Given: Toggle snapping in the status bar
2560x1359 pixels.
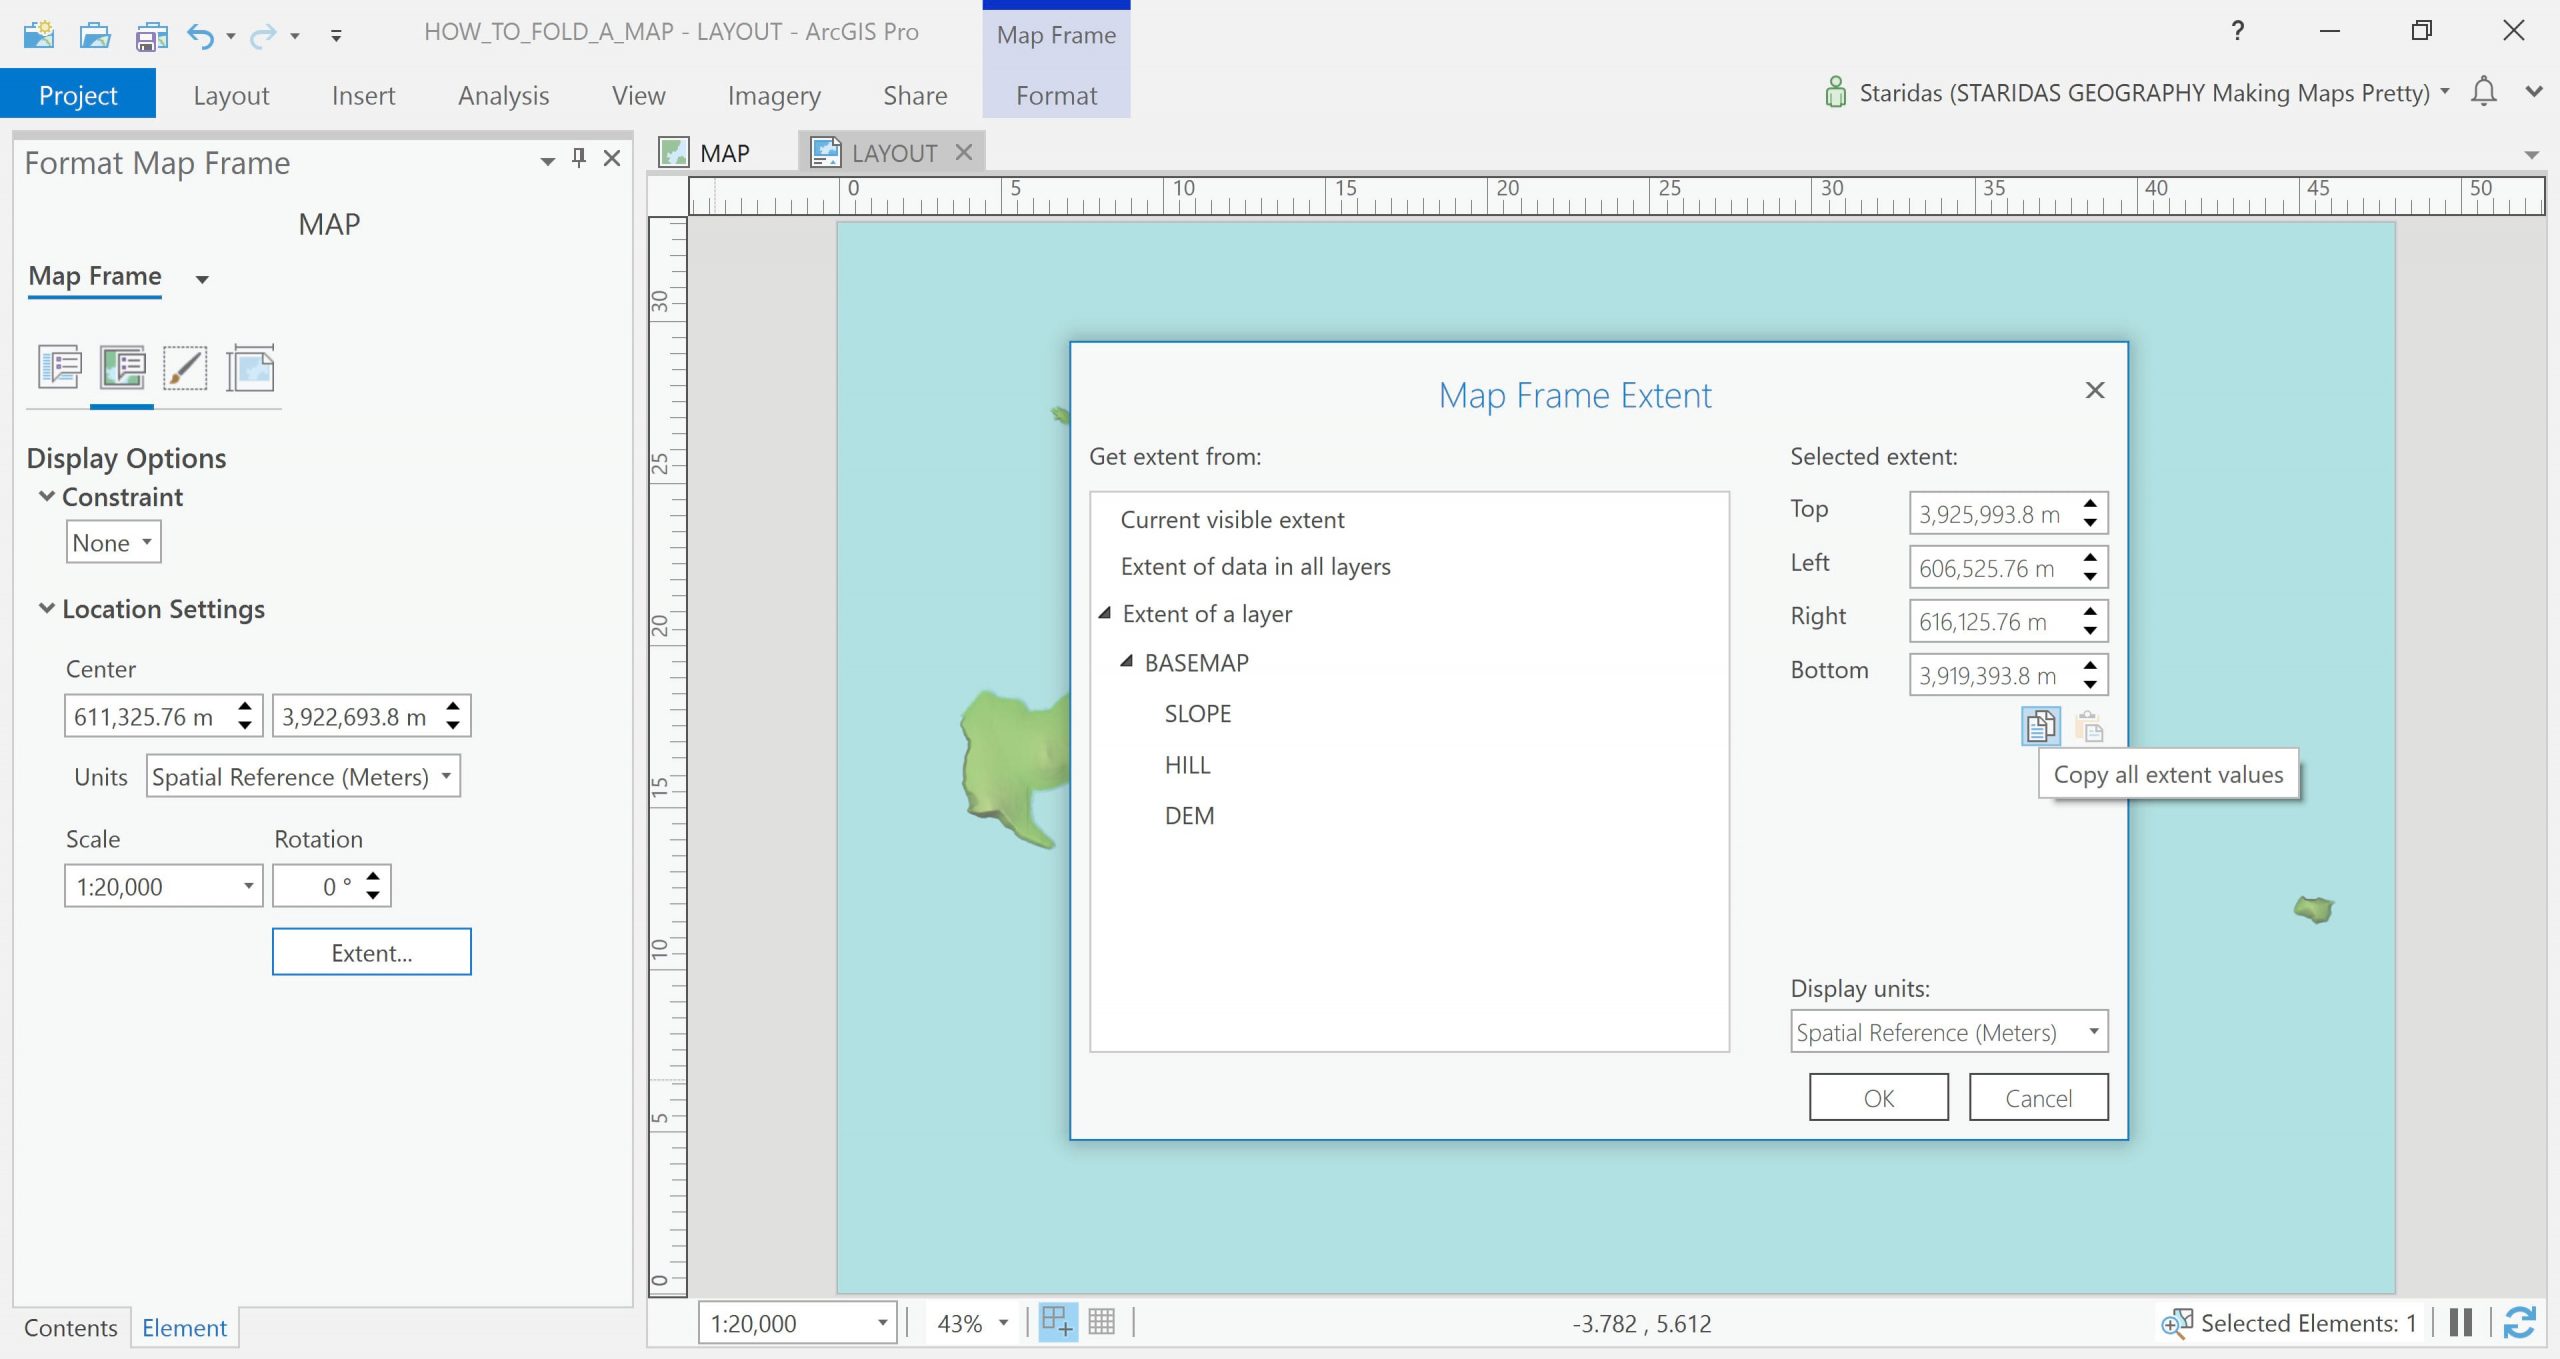Looking at the screenshot, I should [1057, 1322].
